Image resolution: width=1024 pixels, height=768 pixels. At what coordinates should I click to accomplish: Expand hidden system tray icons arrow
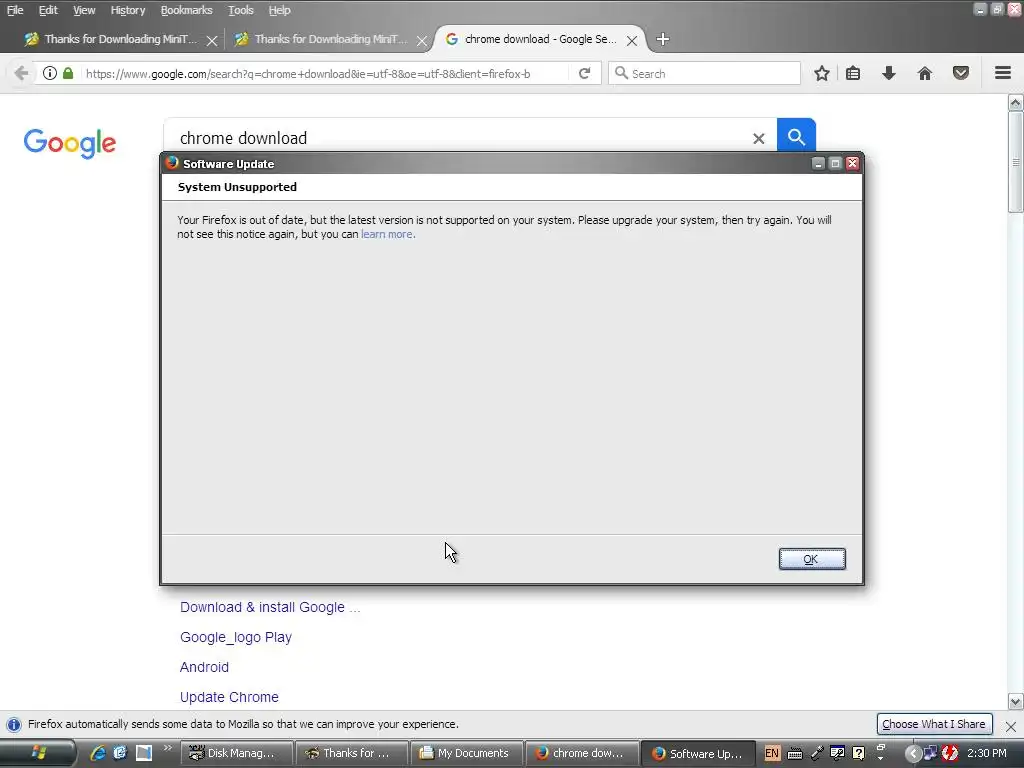pyautogui.click(x=912, y=754)
